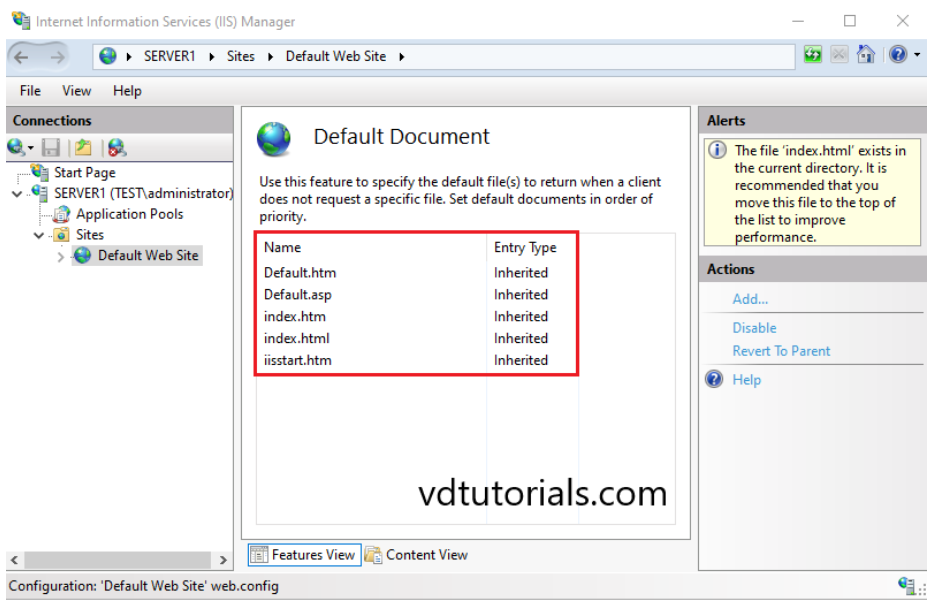This screenshot has width=932, height=603.
Task: Expand the Default Web Site tree node
Action: point(60,255)
